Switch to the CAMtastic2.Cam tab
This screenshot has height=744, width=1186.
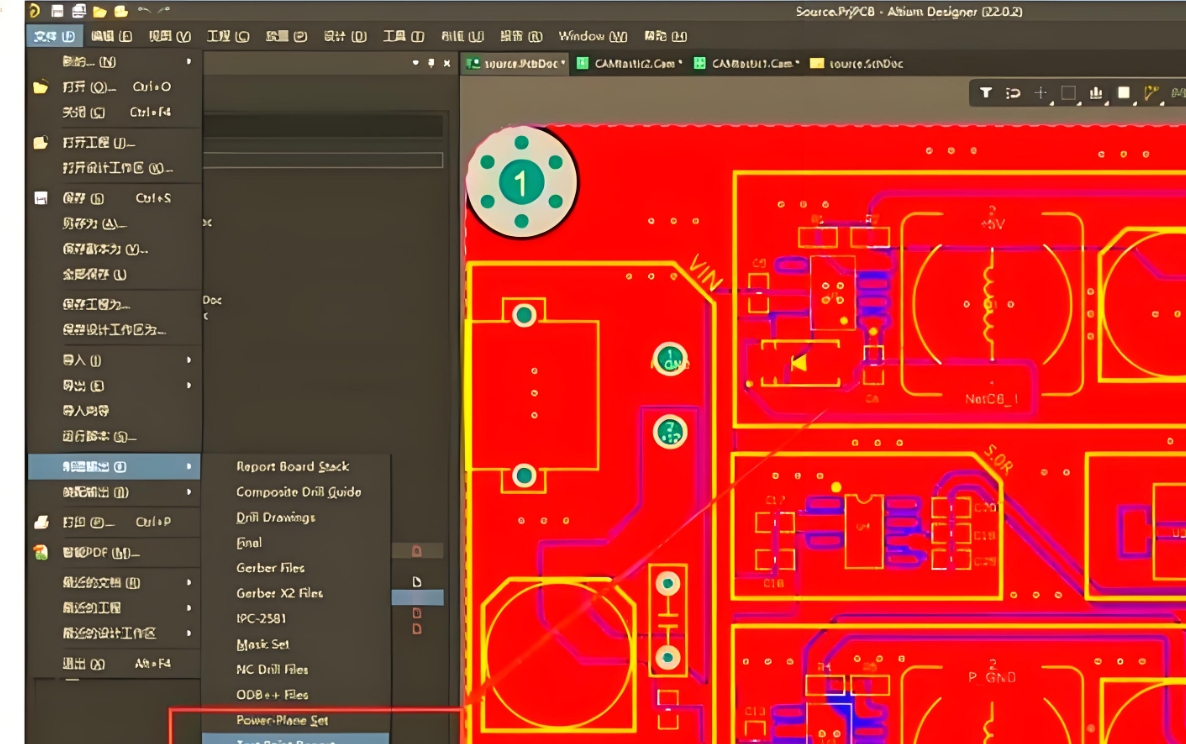pyautogui.click(x=629, y=64)
